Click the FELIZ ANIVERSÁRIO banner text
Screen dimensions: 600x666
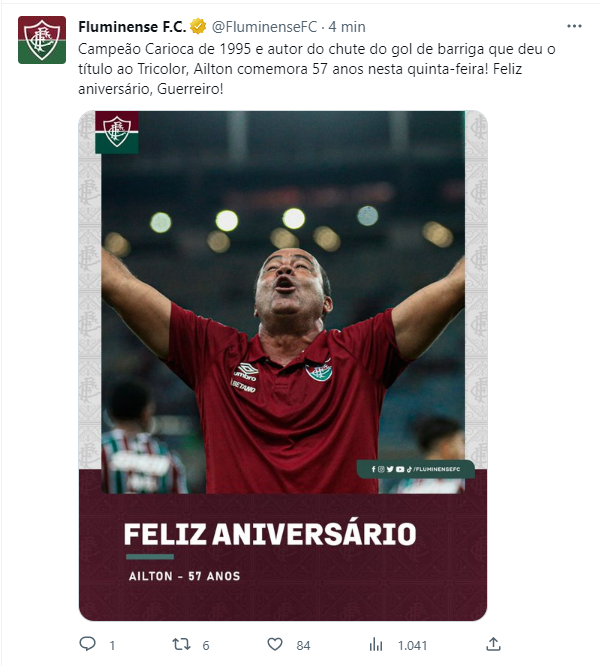click(270, 534)
